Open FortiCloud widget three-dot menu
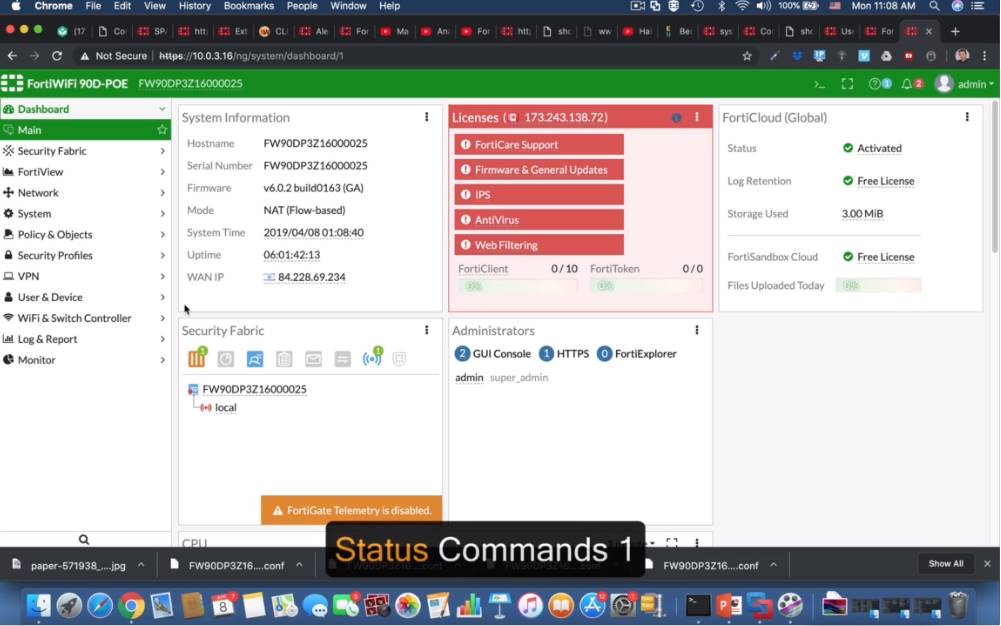The image size is (1001, 626). pyautogui.click(x=967, y=118)
